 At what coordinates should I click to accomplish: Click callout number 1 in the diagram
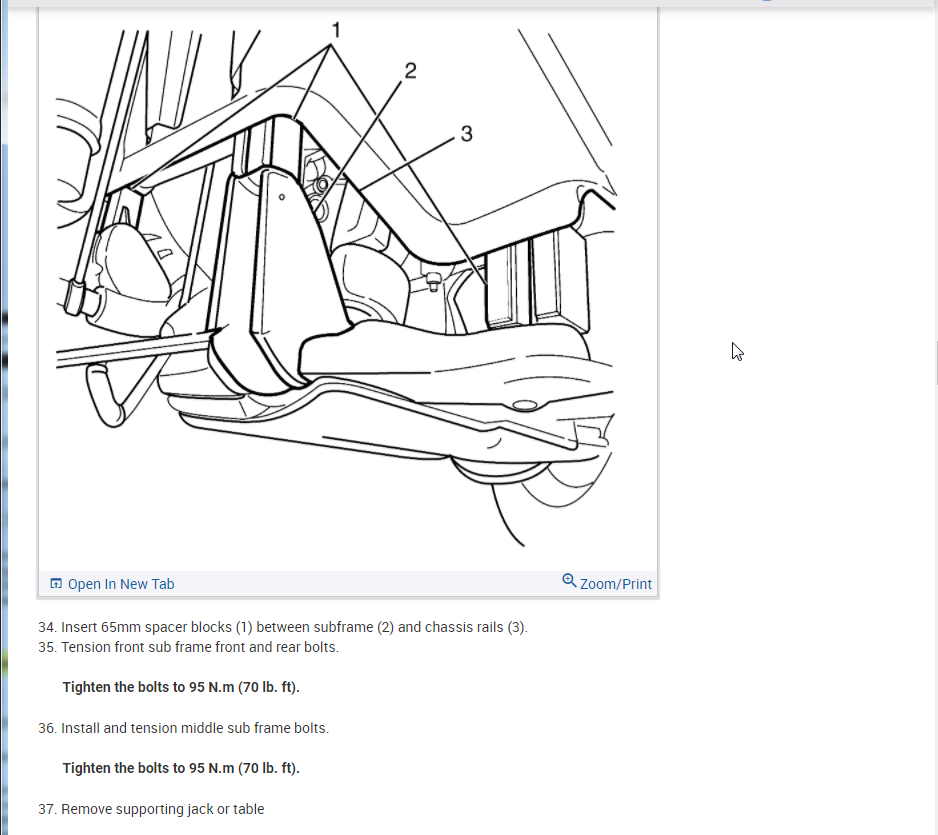pyautogui.click(x=336, y=30)
